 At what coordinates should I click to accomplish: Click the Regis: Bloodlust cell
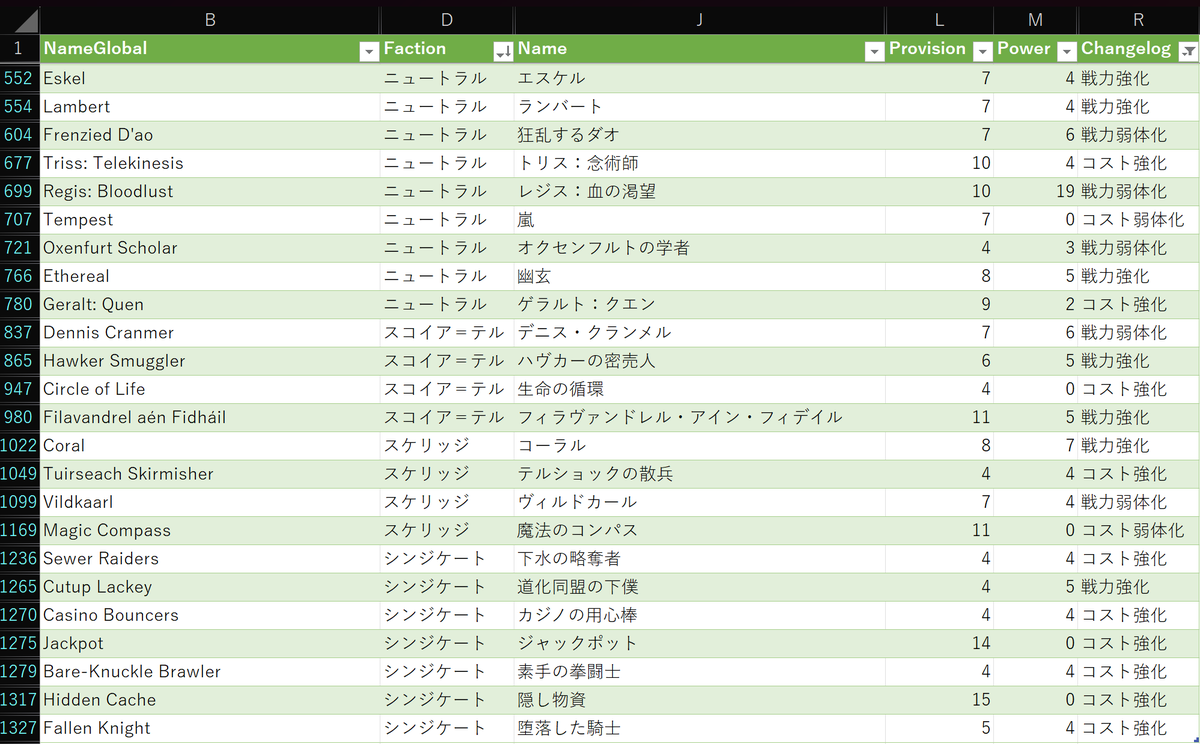pyautogui.click(x=210, y=191)
